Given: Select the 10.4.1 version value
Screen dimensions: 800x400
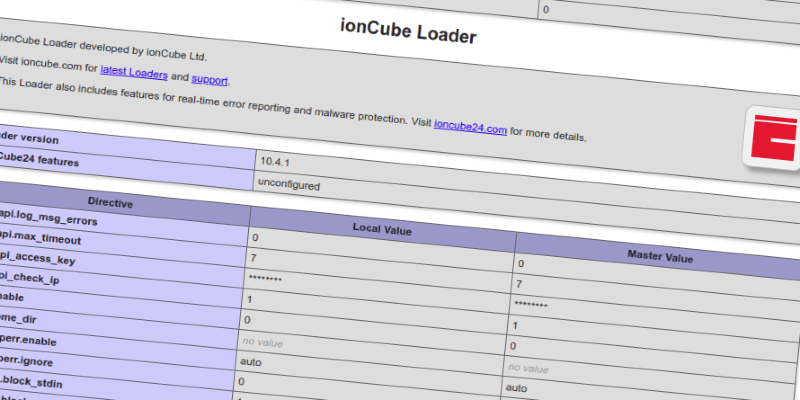Looking at the screenshot, I should (276, 159).
